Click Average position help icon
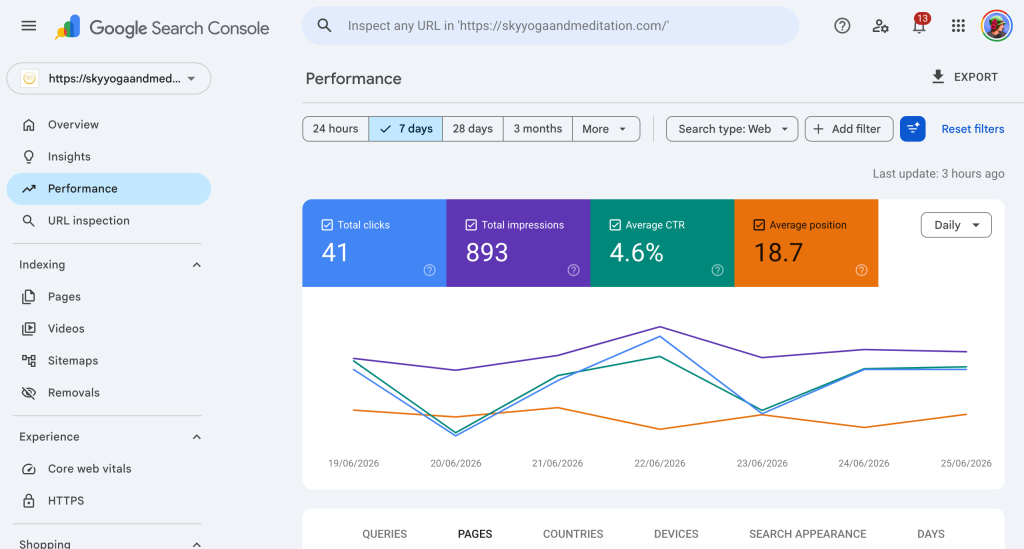The width and height of the screenshot is (1024, 549). (x=861, y=270)
